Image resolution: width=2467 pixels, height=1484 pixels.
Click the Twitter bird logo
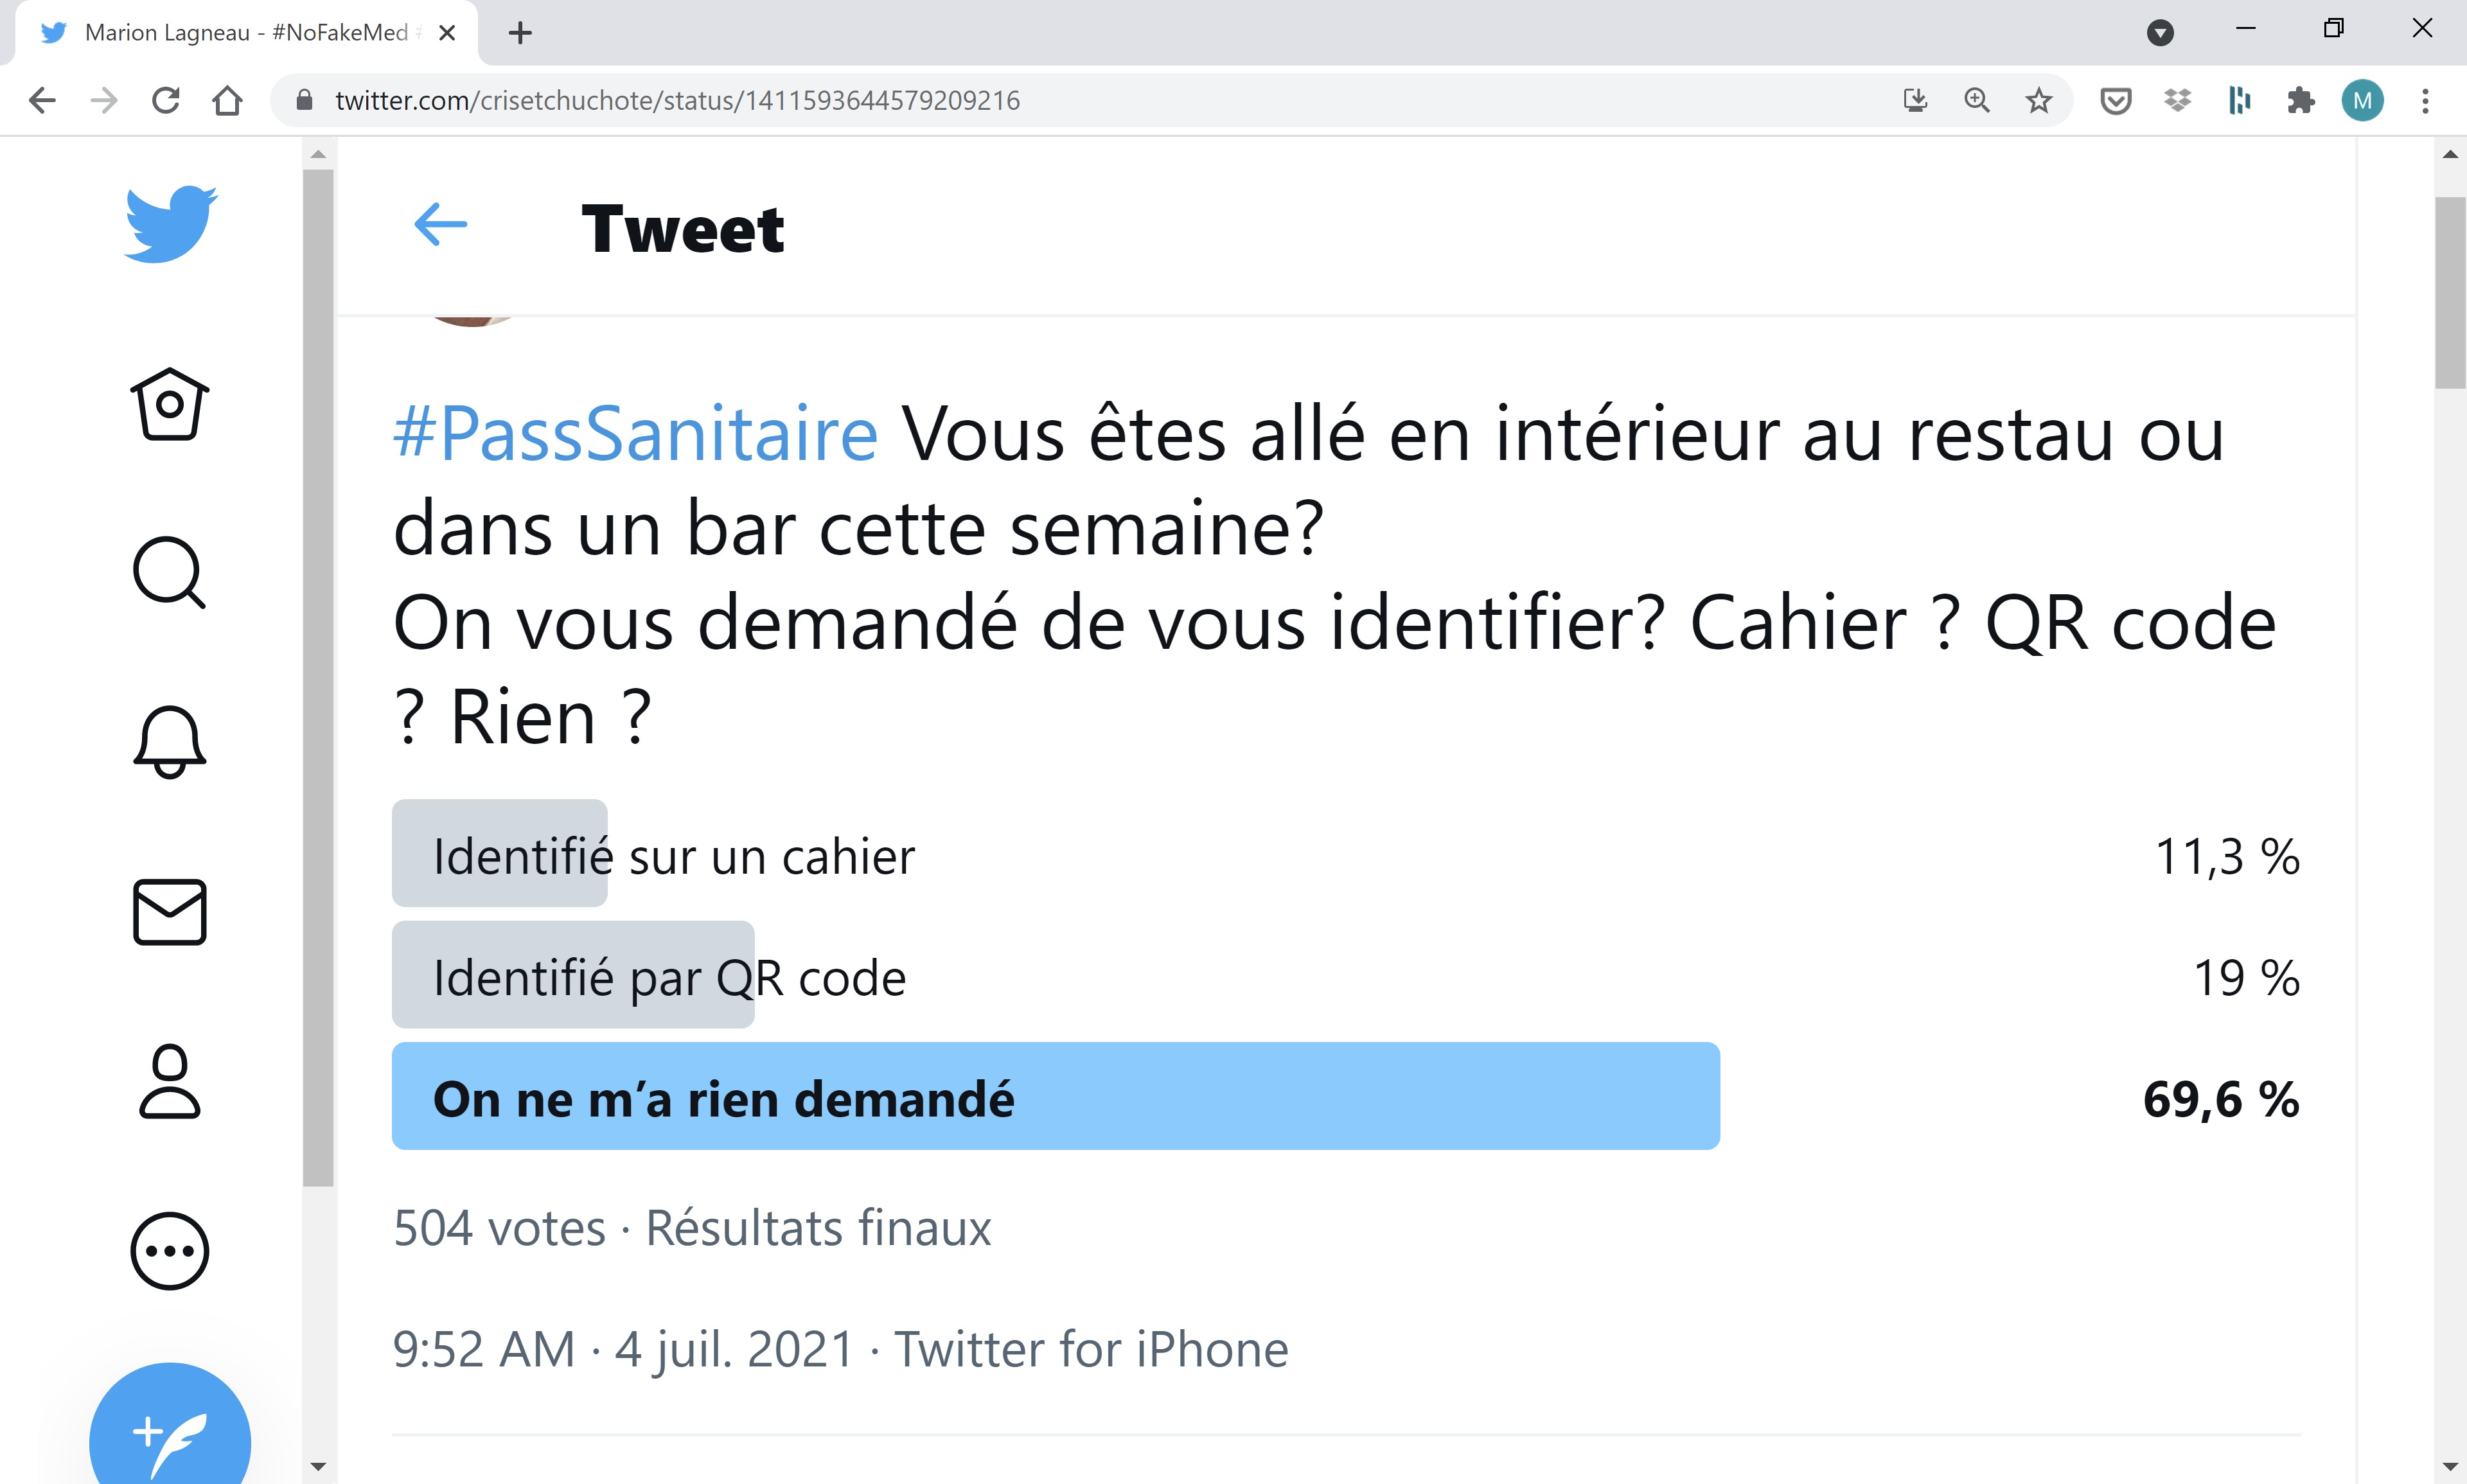171,224
